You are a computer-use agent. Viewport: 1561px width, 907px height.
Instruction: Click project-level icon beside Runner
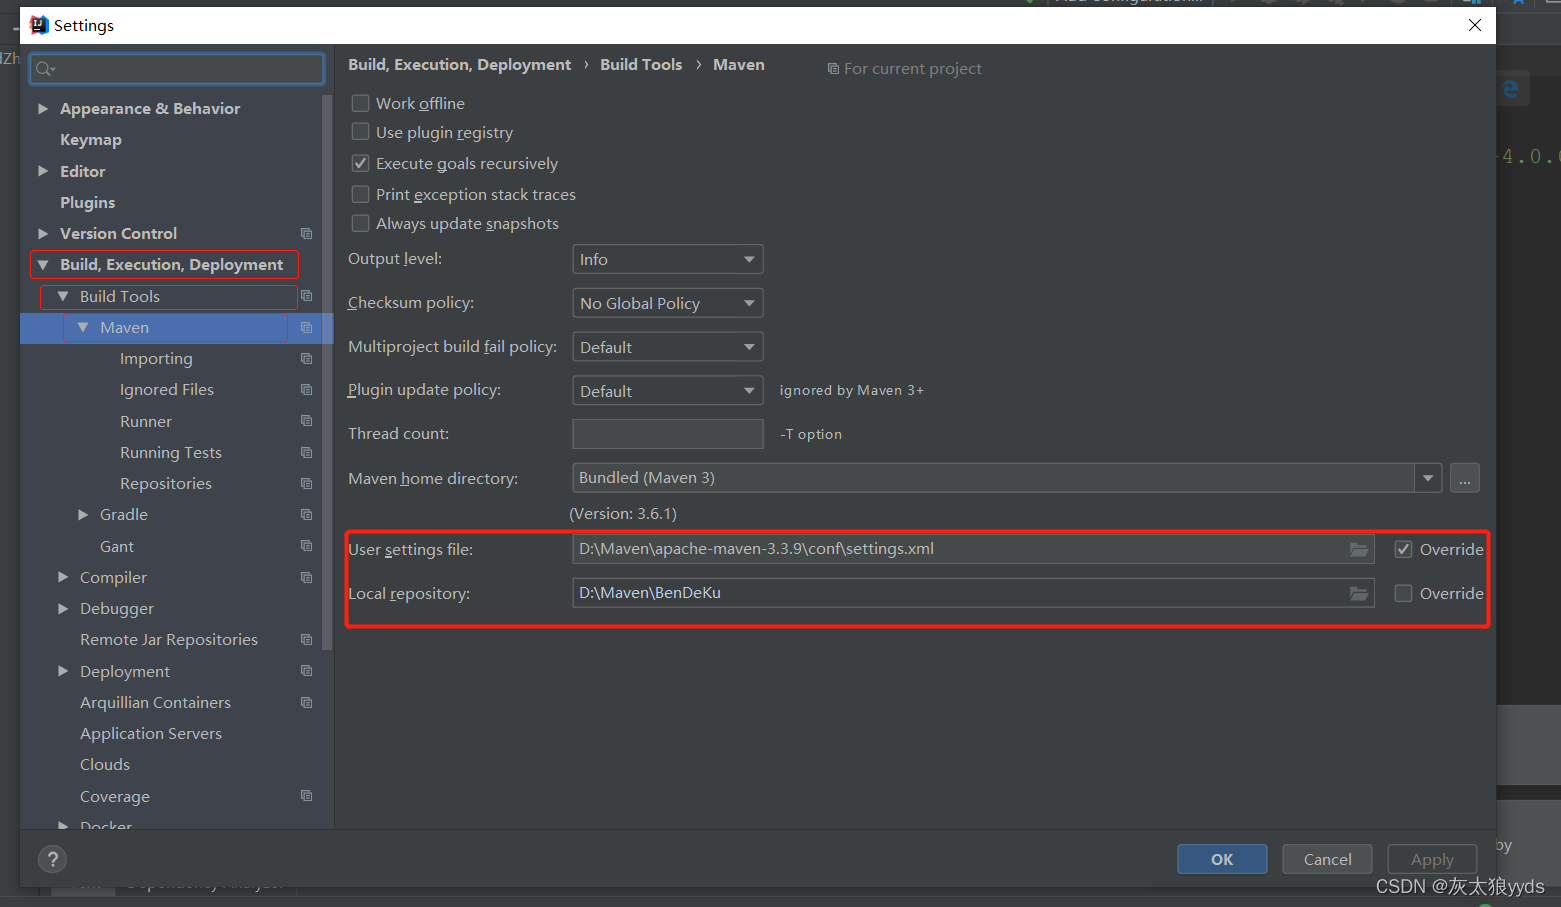tap(307, 421)
